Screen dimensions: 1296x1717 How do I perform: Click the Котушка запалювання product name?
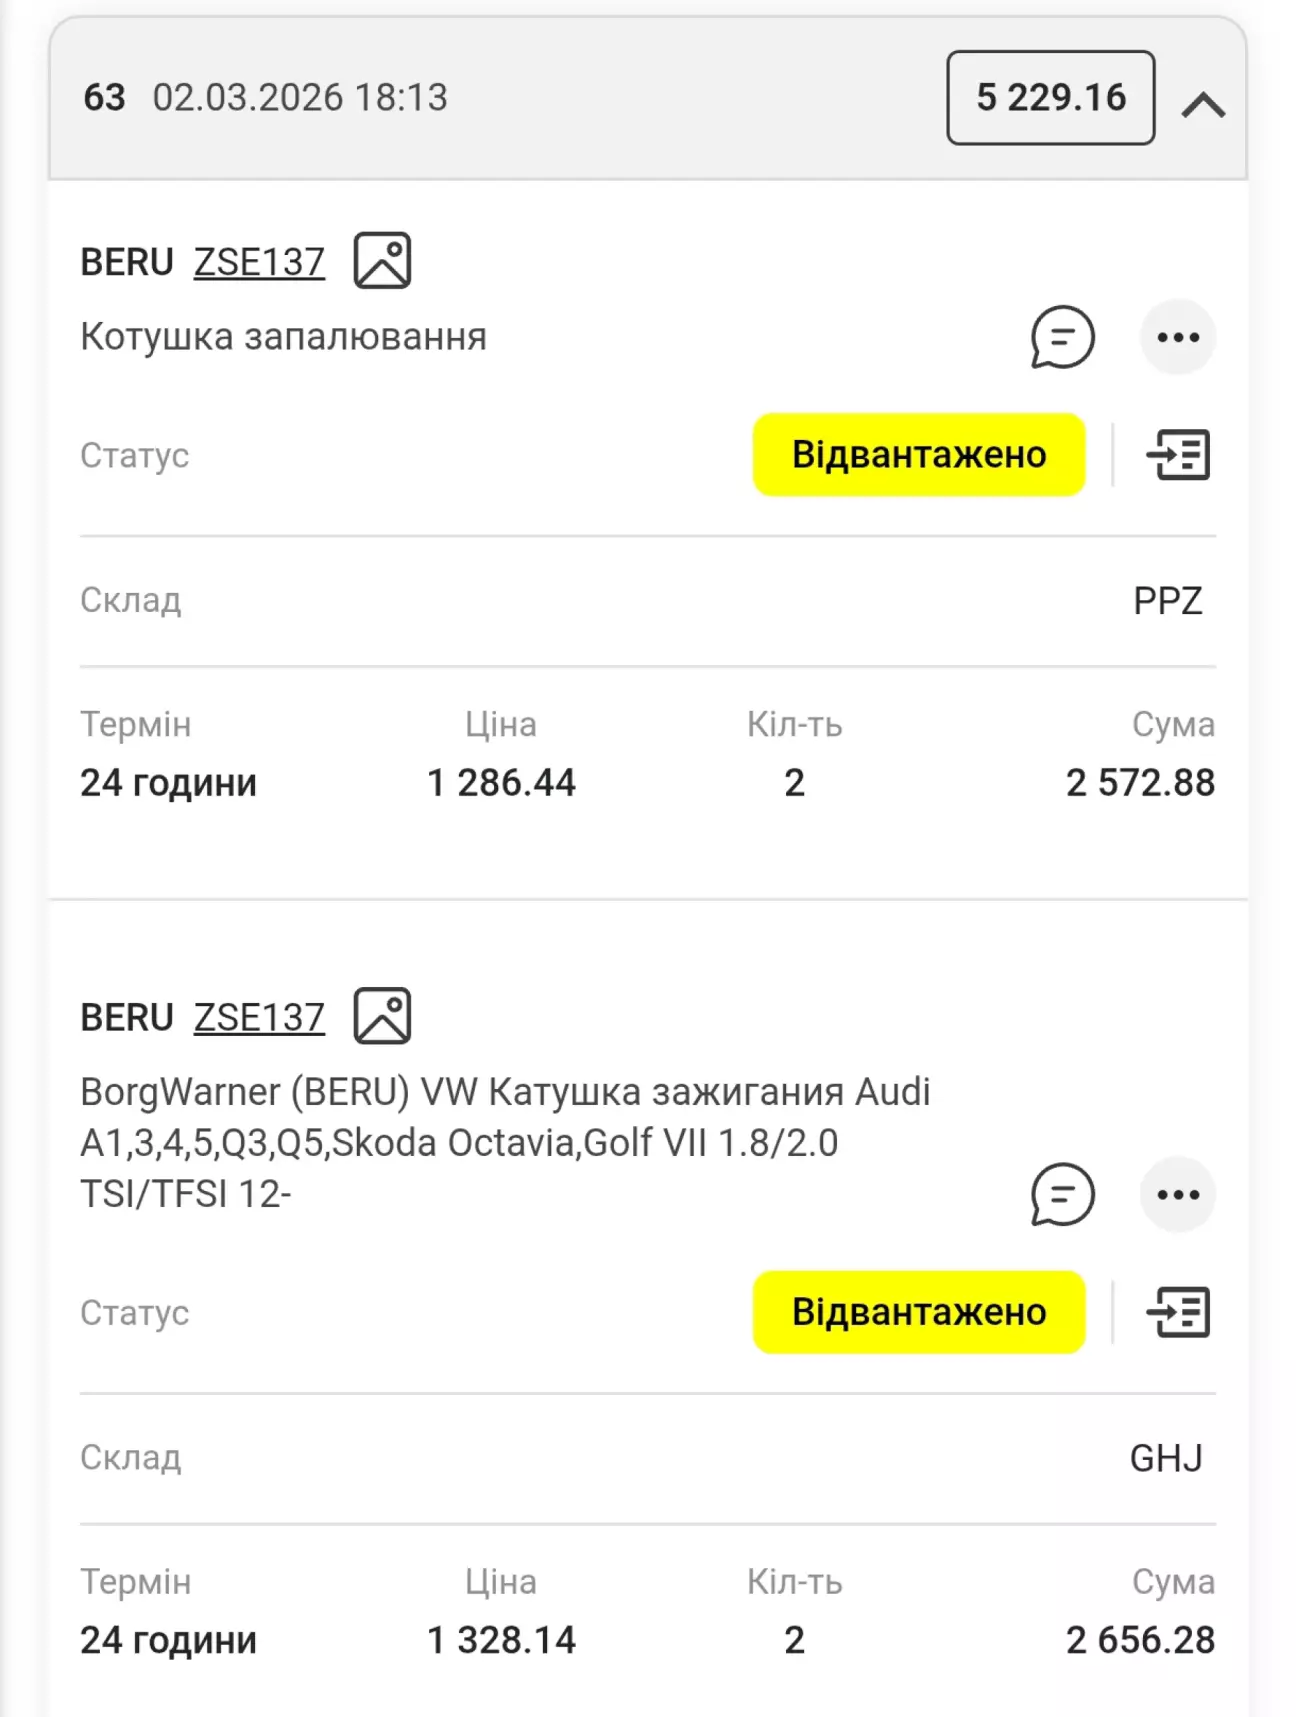(283, 337)
